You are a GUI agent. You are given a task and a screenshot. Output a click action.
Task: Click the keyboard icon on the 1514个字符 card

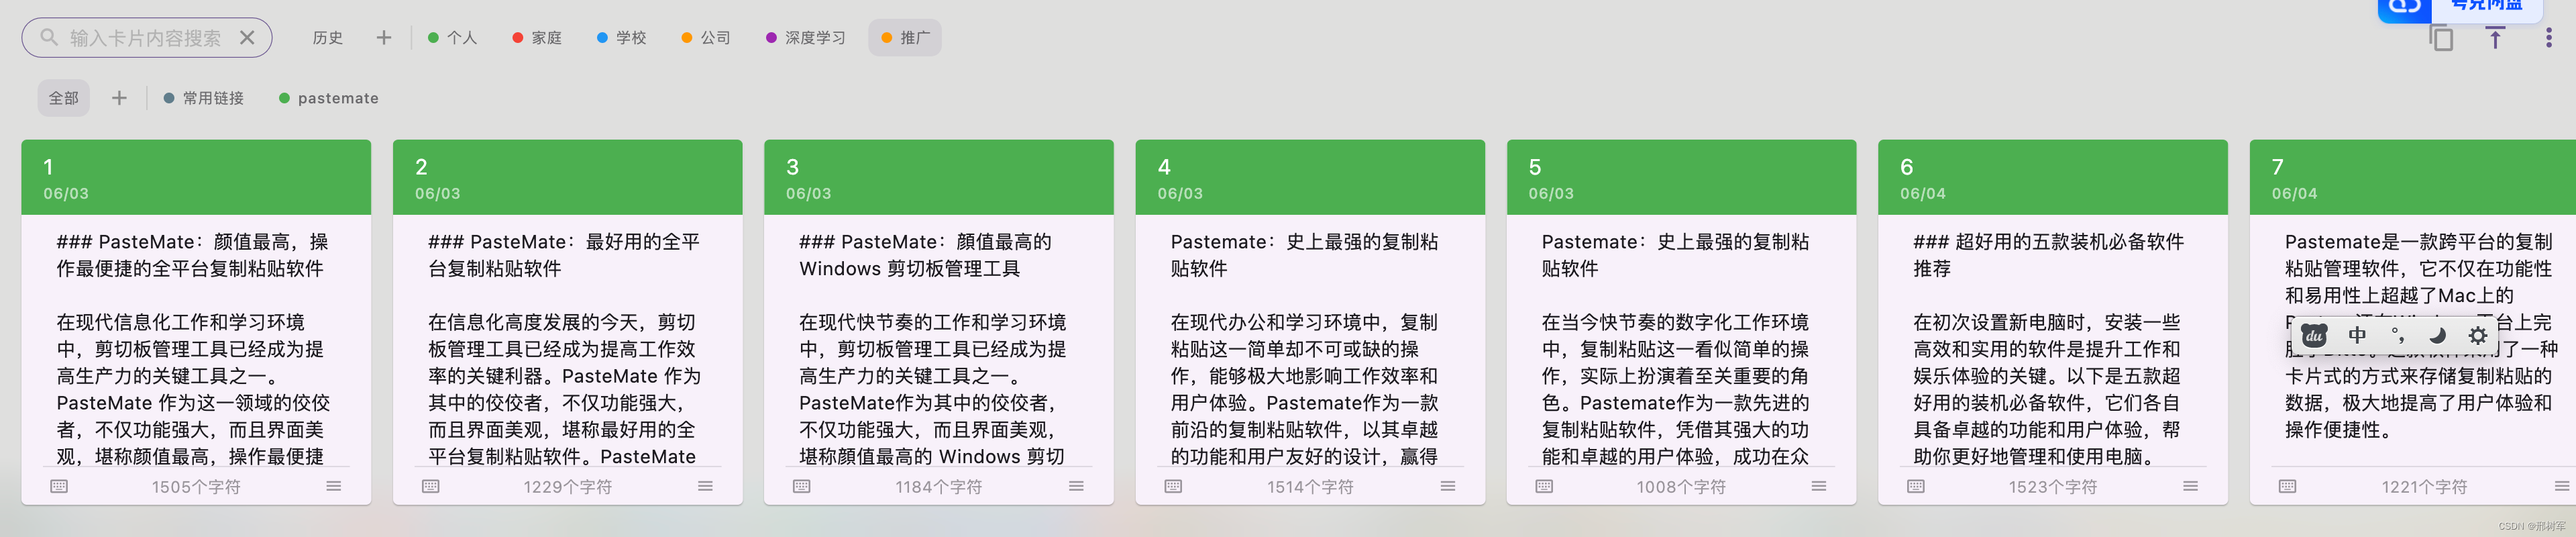coord(1174,486)
